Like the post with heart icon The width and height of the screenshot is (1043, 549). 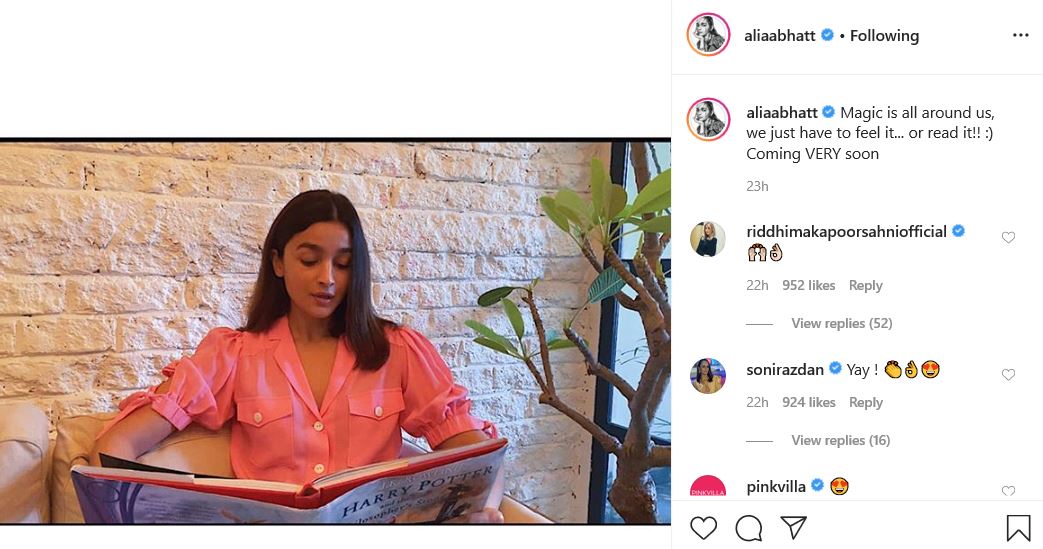coord(703,528)
